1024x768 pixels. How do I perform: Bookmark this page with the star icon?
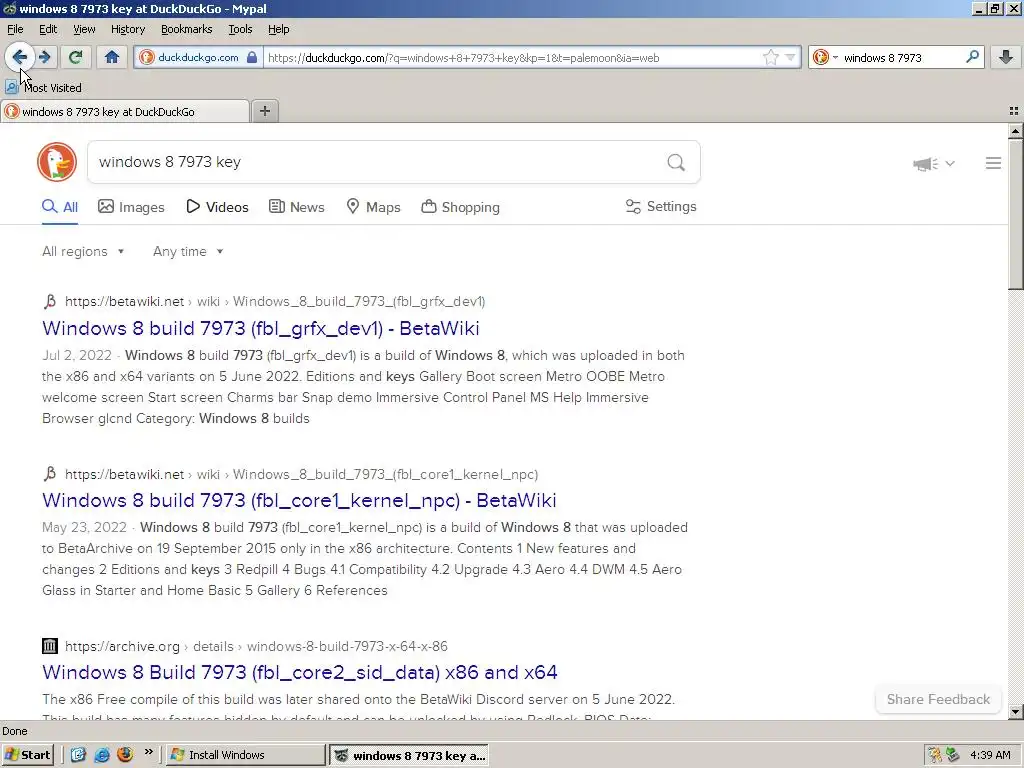pos(771,57)
